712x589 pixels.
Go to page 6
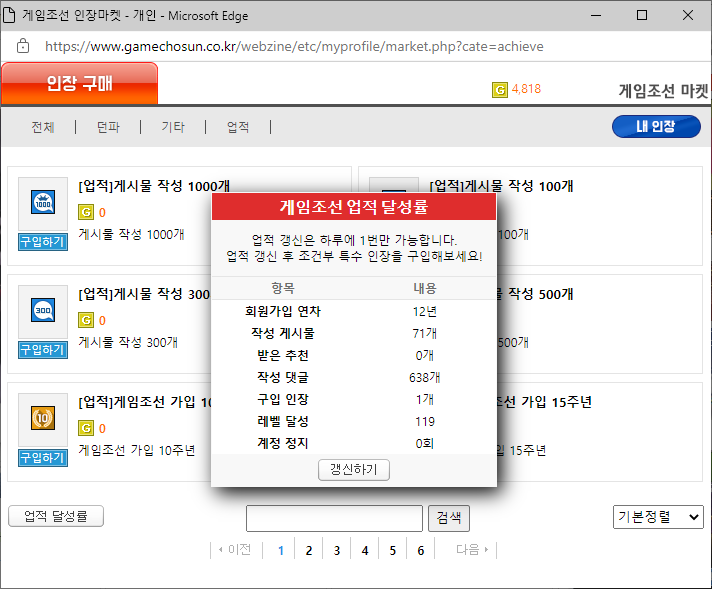tap(421, 550)
